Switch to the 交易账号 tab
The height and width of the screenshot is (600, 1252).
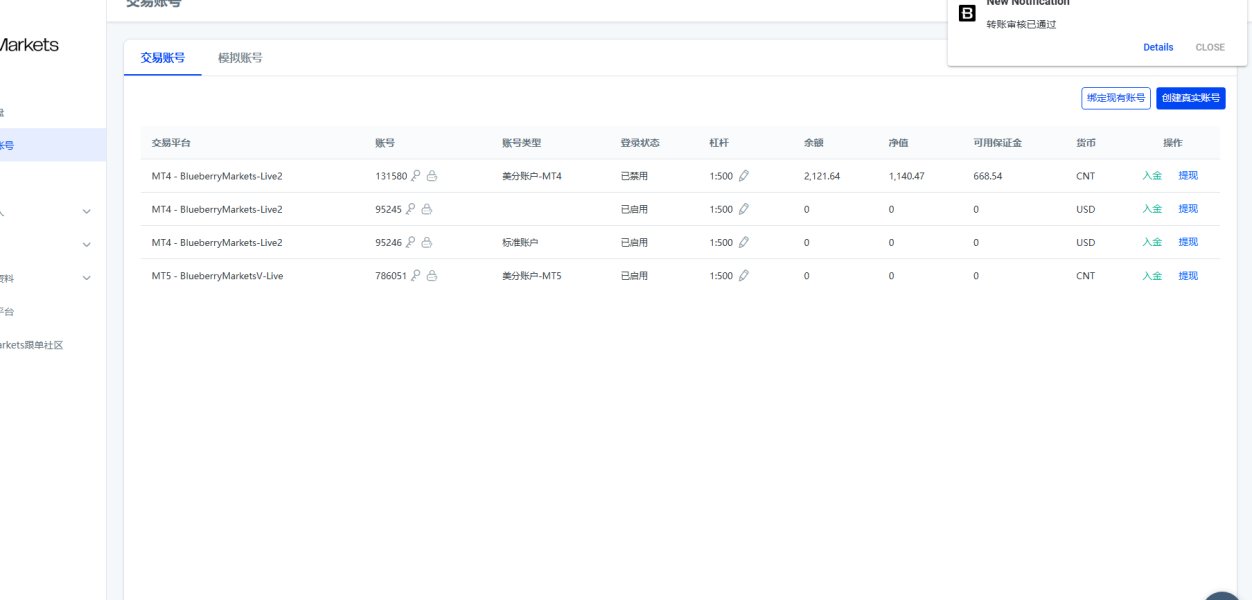coord(163,58)
